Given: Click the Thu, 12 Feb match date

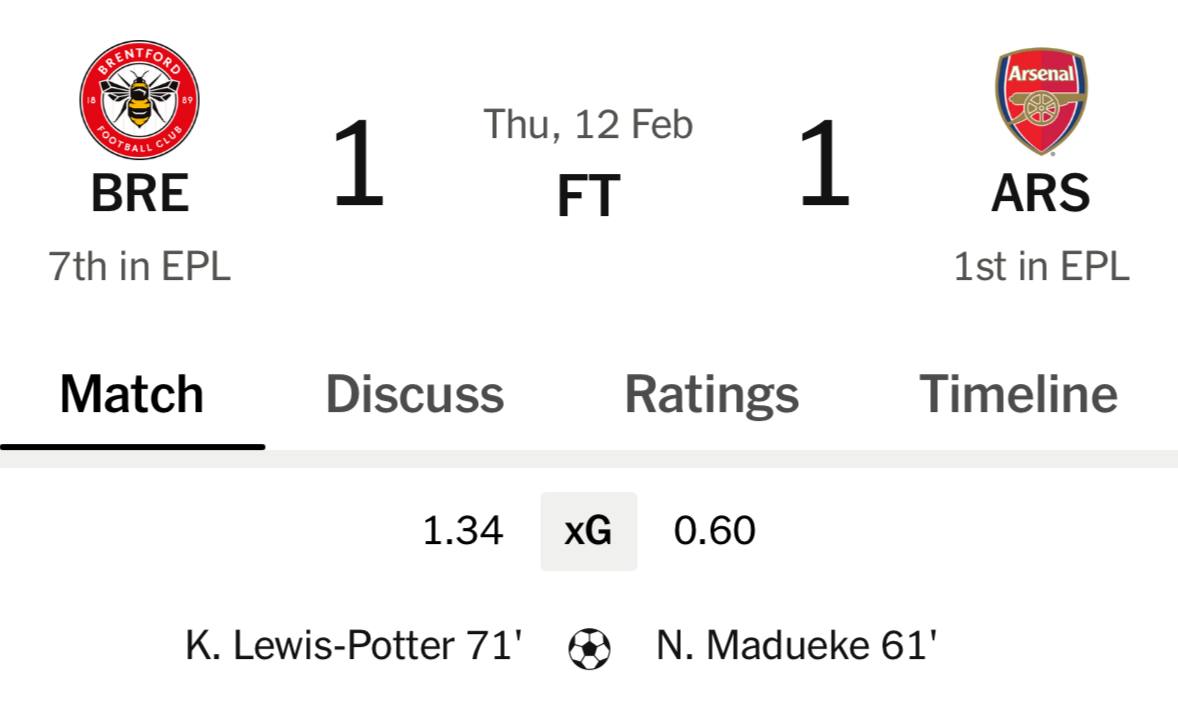Looking at the screenshot, I should click(588, 125).
